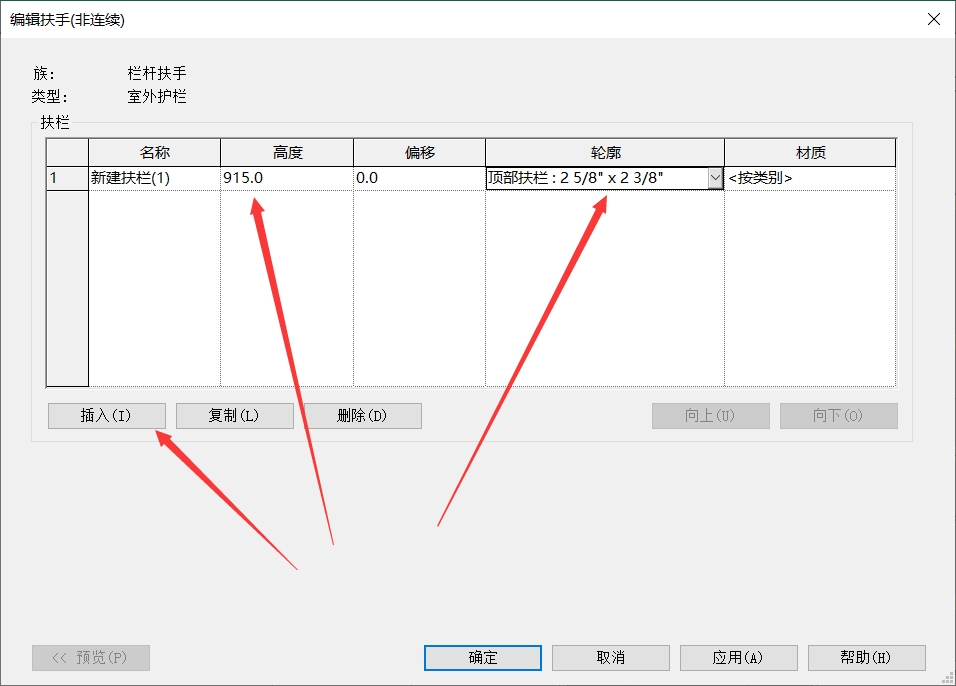956x686 pixels.
Task: Select the <按类别> material cell
Action: [809, 178]
